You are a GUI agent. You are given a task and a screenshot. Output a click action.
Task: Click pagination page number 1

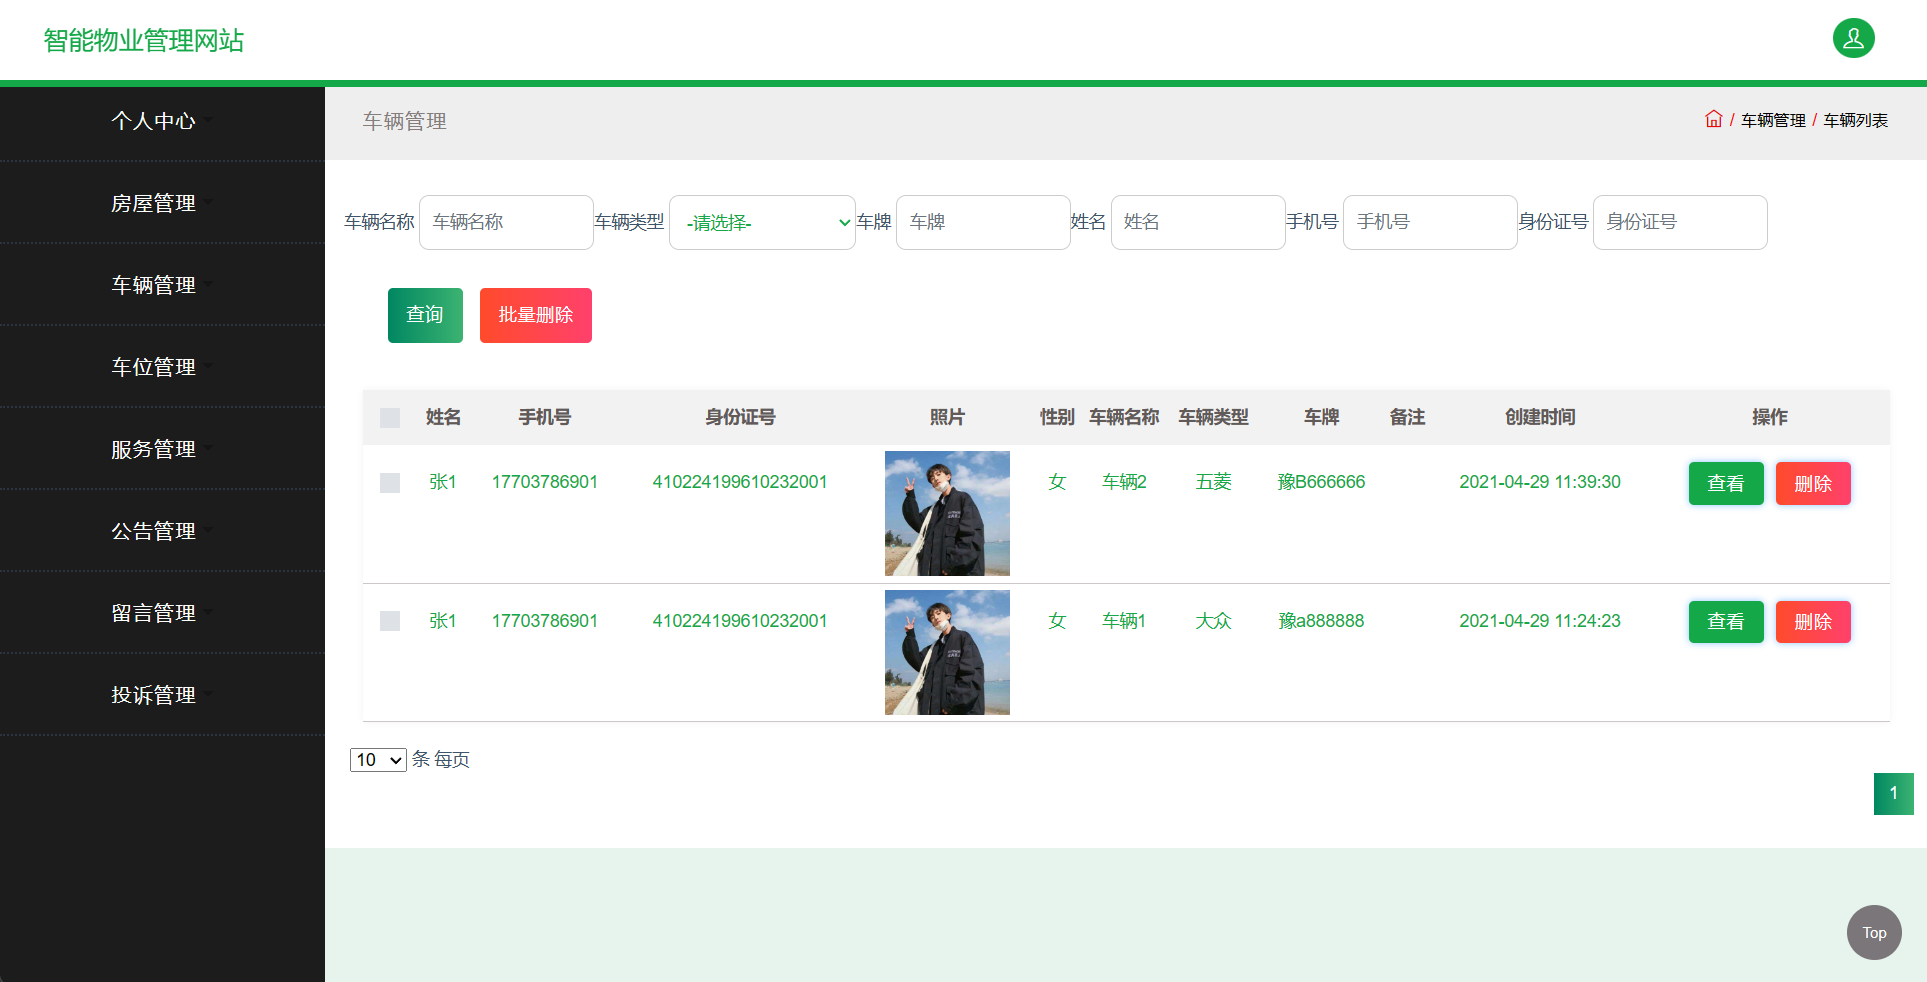pos(1893,794)
